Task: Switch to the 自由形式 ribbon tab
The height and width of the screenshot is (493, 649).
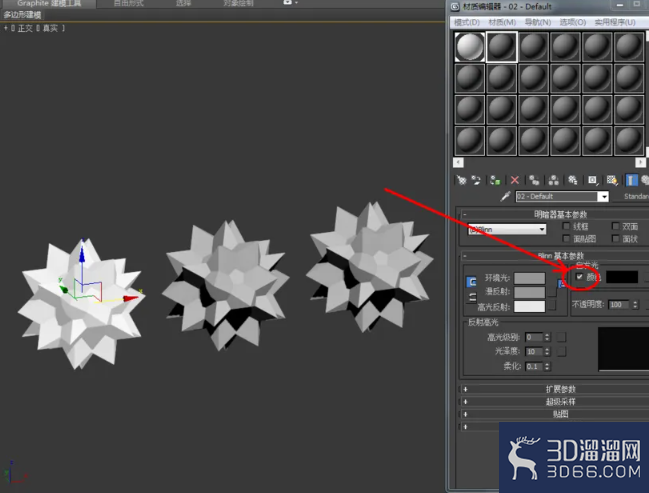Action: pyautogui.click(x=129, y=3)
